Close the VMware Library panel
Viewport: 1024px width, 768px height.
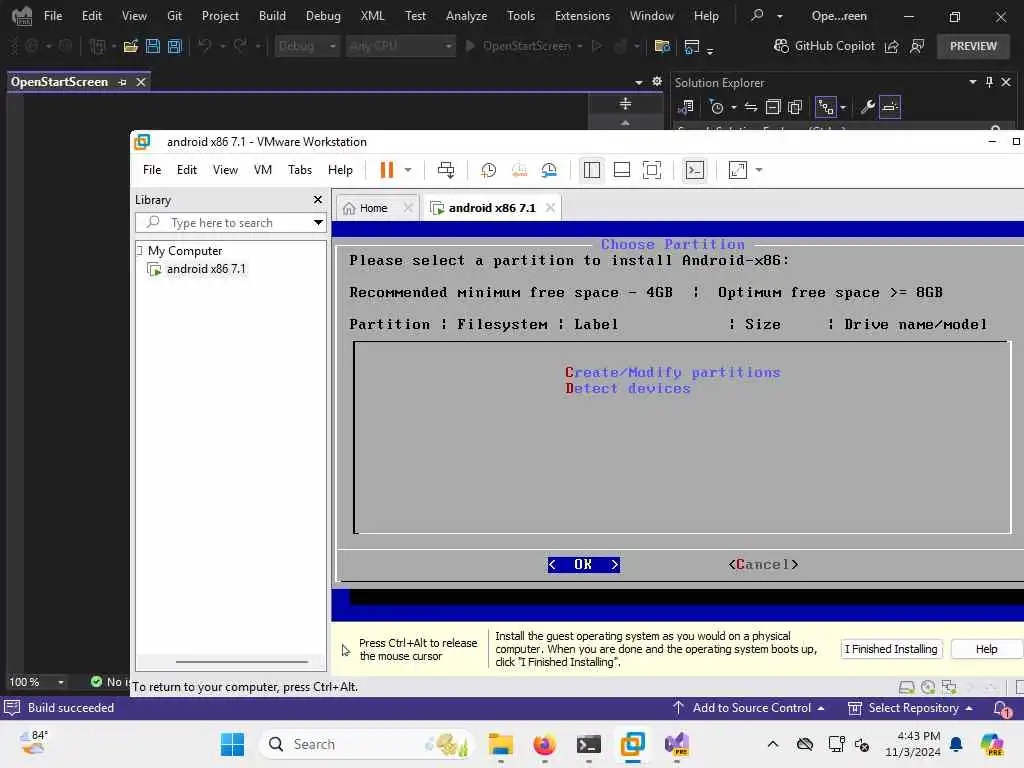[317, 199]
